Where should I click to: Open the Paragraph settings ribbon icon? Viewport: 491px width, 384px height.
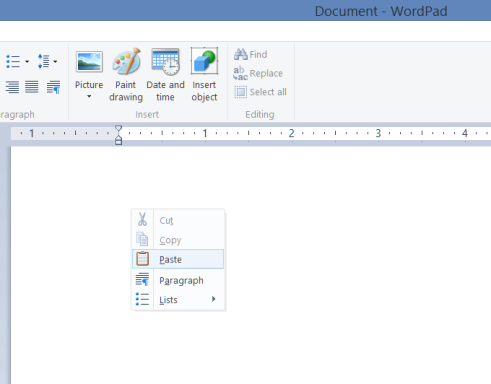[53, 87]
